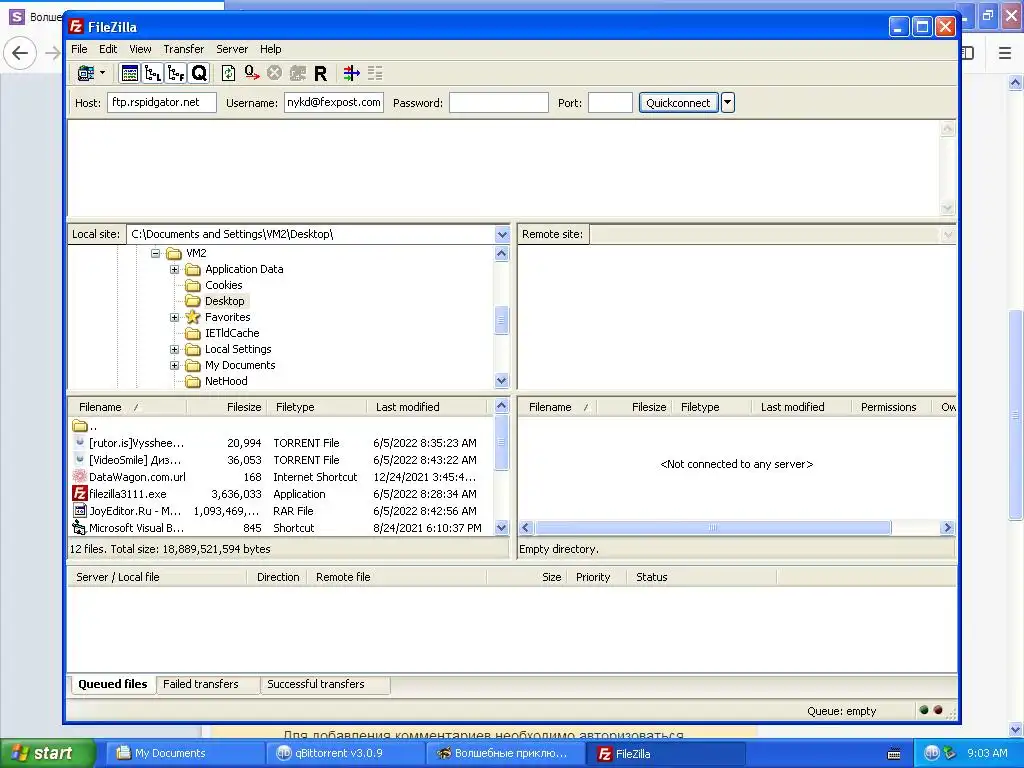This screenshot has height=768, width=1024.
Task: Sort local files by Last modified
Action: coord(426,407)
